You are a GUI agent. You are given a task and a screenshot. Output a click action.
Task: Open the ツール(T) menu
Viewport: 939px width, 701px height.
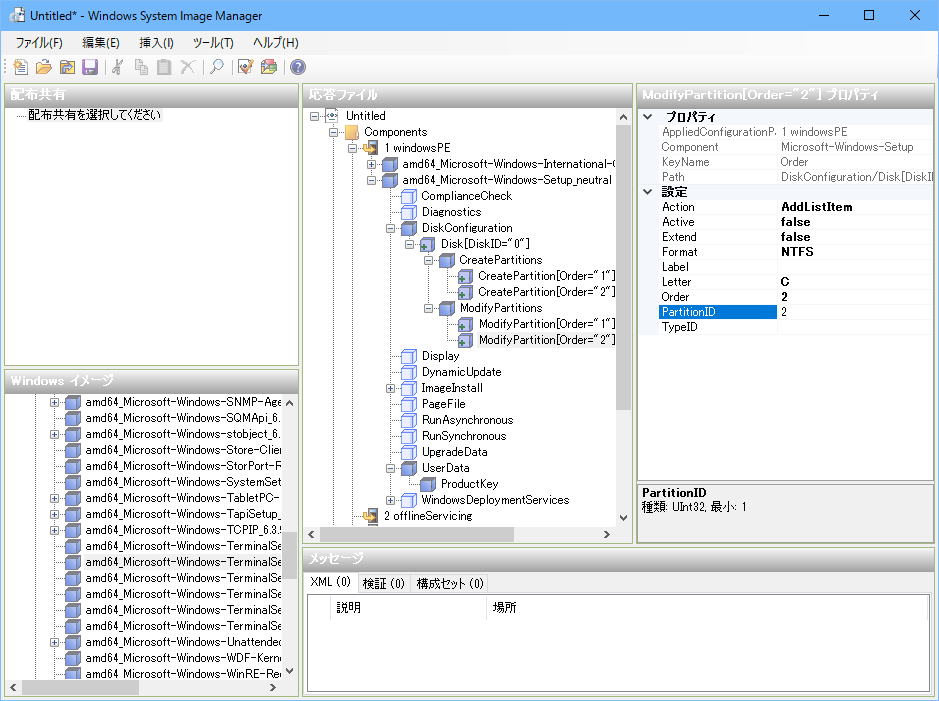pyautogui.click(x=212, y=42)
